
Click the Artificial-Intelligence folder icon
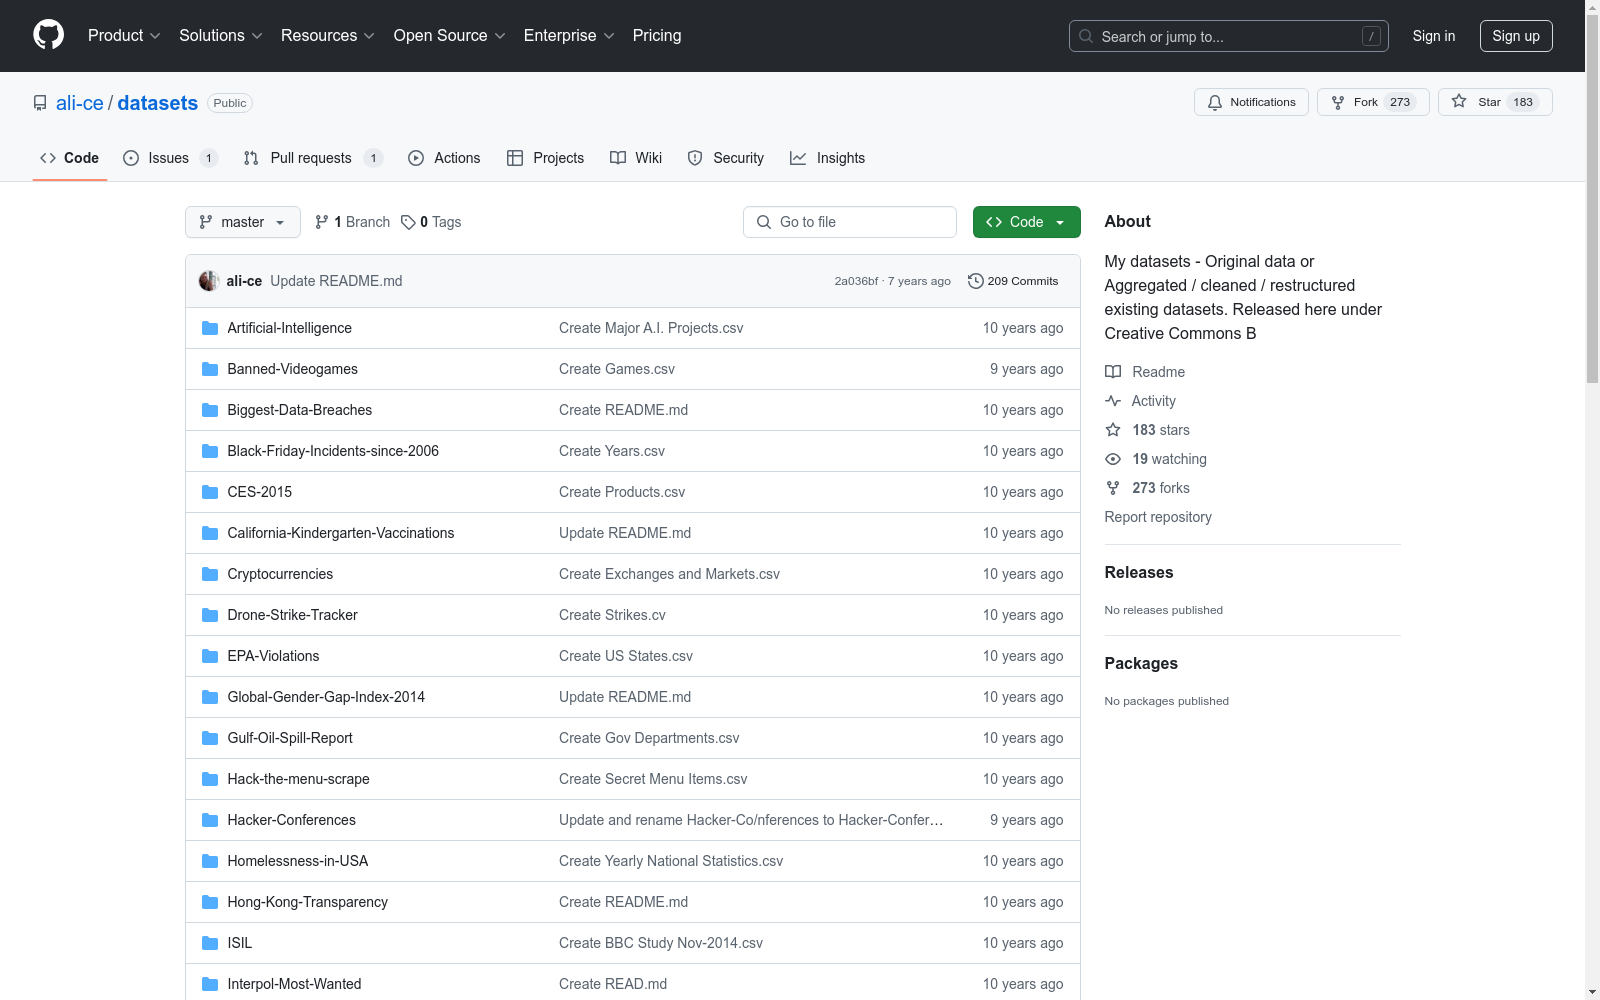pos(210,328)
